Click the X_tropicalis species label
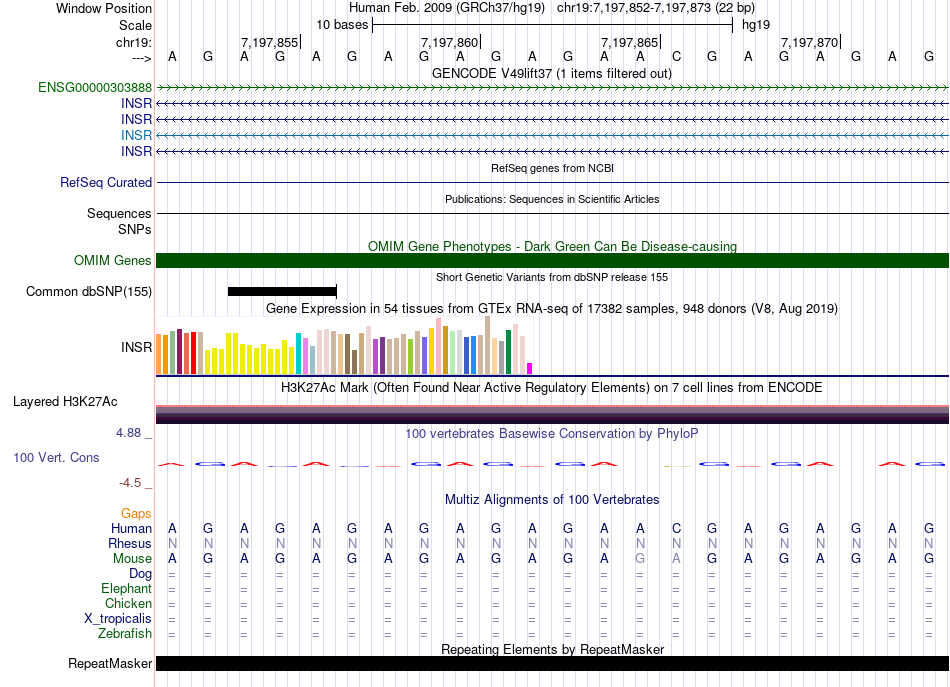The width and height of the screenshot is (950, 687). [x=118, y=618]
